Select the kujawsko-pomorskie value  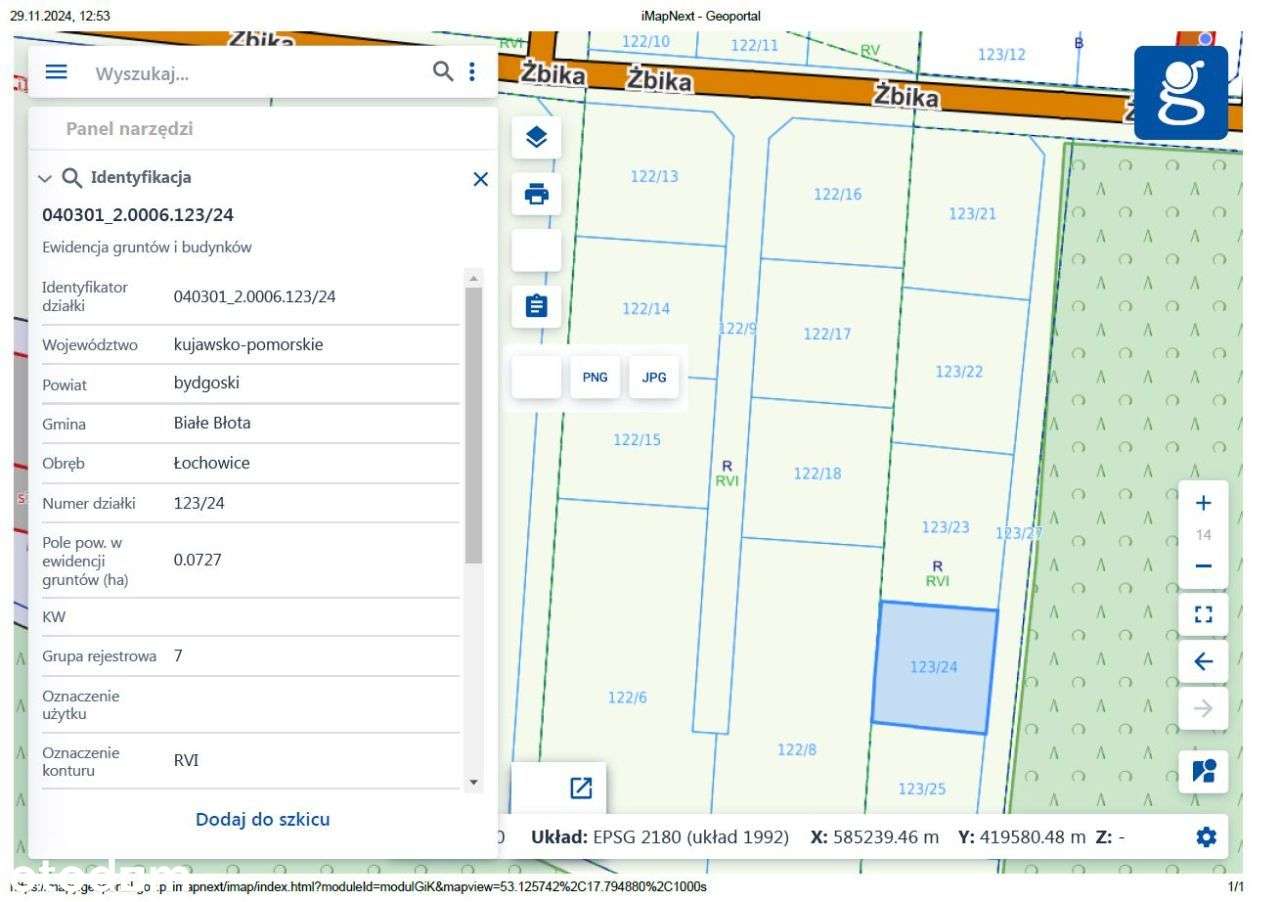pyautogui.click(x=248, y=345)
